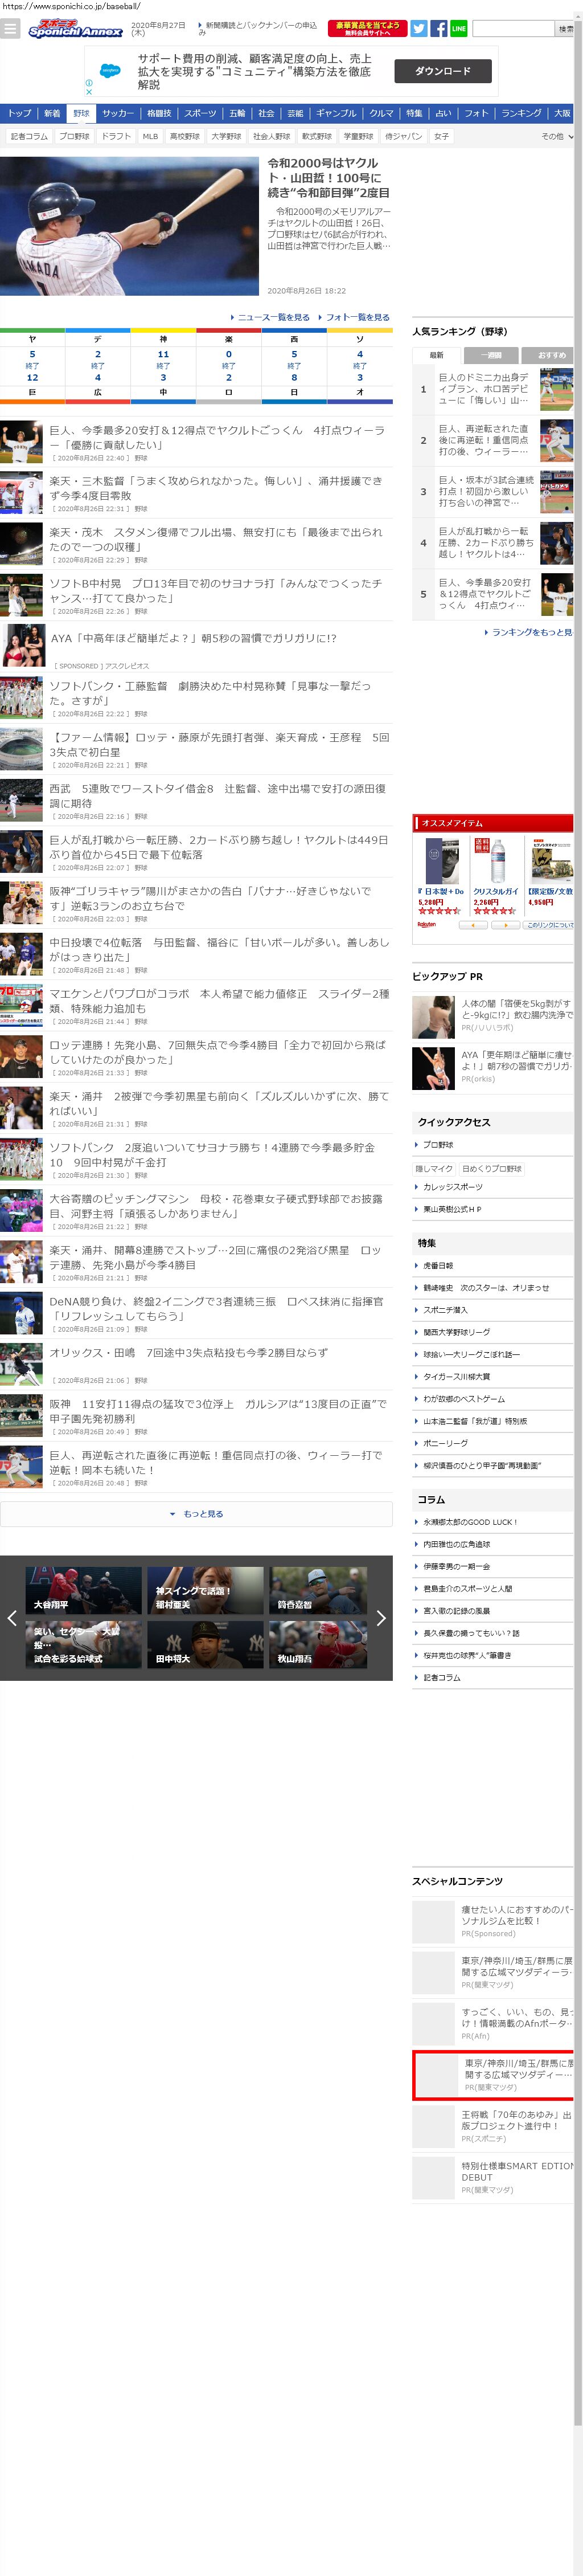Open 記者コラム in column list
This screenshot has width=583, height=2576.
[442, 1677]
